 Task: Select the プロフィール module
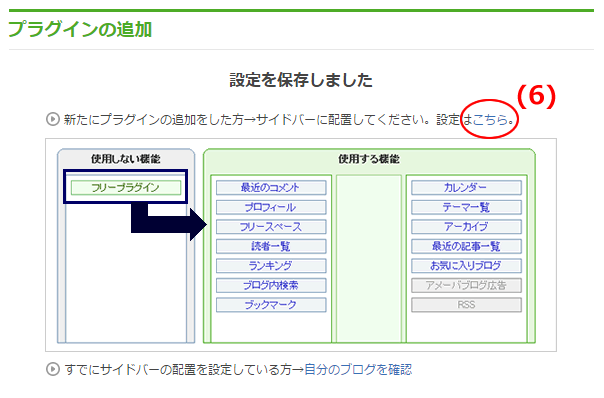(271, 207)
